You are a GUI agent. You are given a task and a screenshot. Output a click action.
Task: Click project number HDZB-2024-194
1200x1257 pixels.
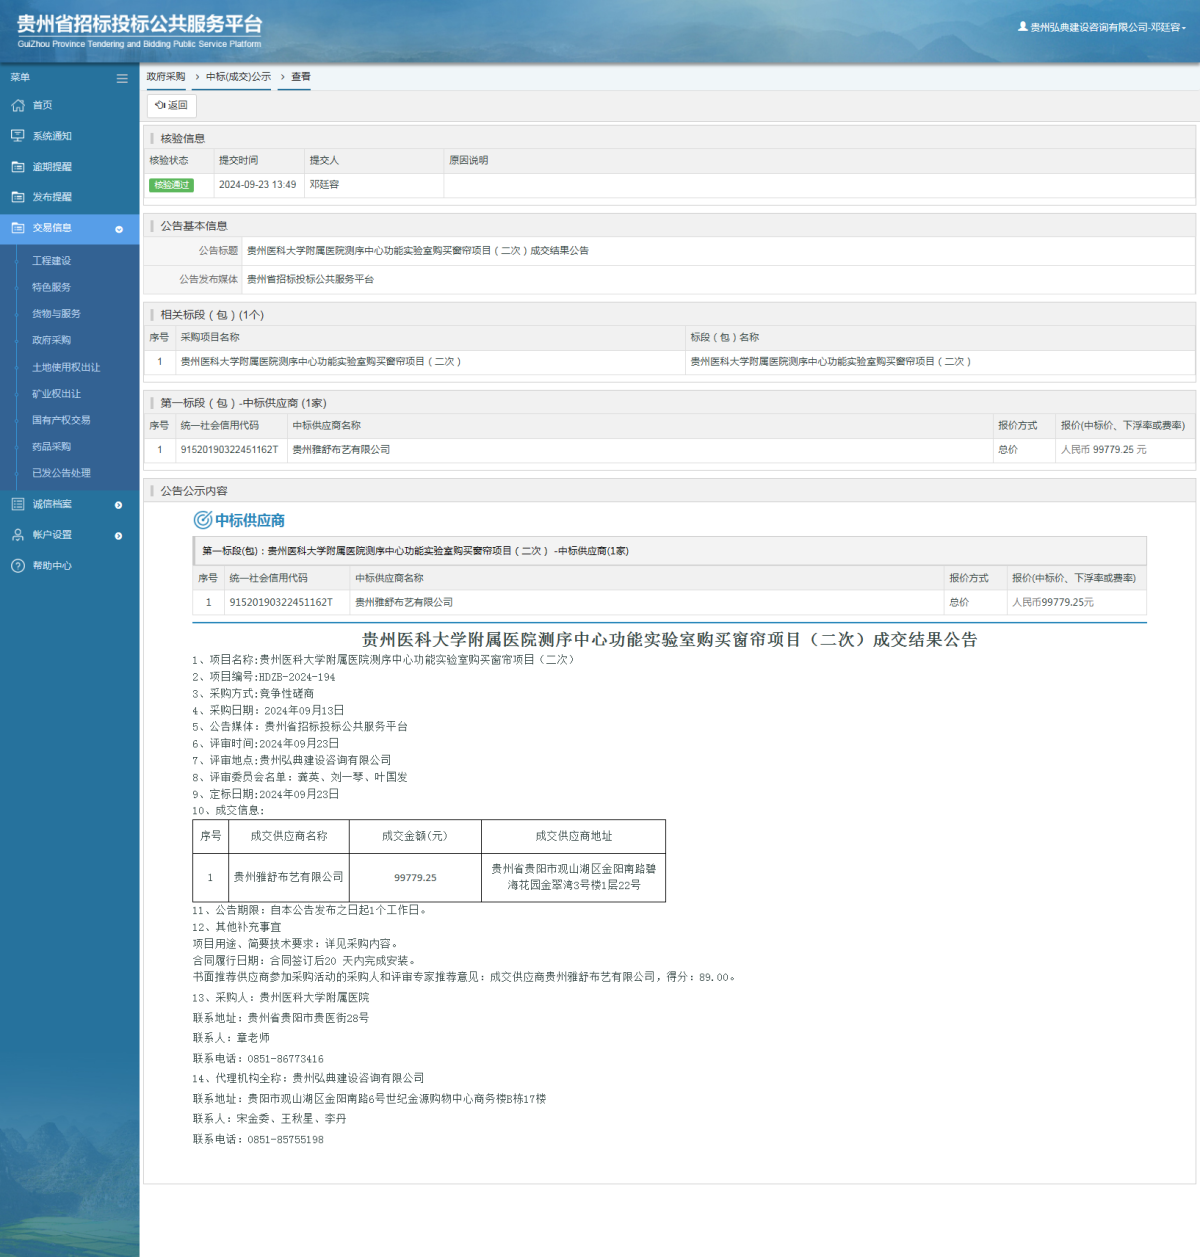(x=297, y=677)
